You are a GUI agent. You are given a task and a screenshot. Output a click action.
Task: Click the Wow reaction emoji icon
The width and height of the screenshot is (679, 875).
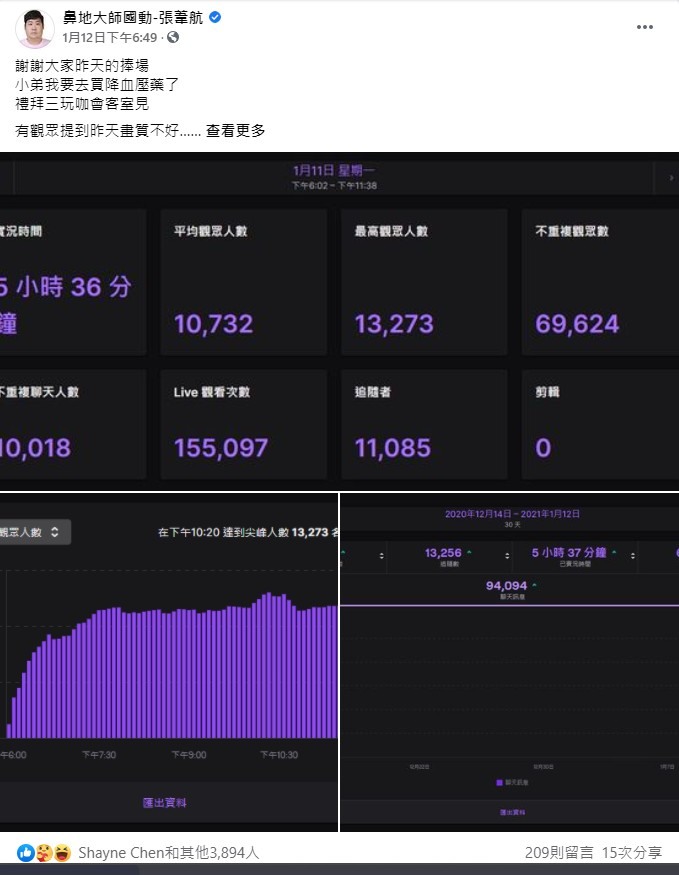point(44,852)
